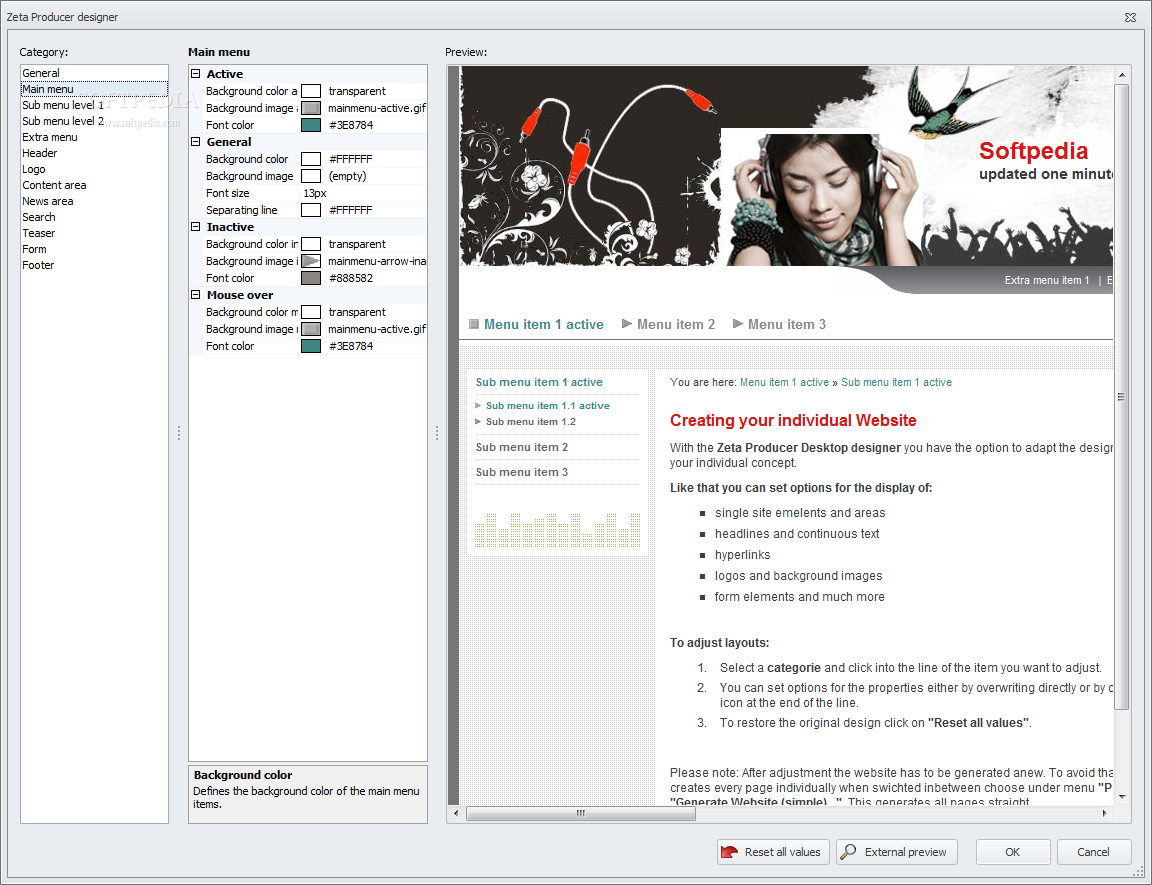Collapse the Active property group
Image resolution: width=1152 pixels, height=885 pixels.
pyautogui.click(x=195, y=74)
